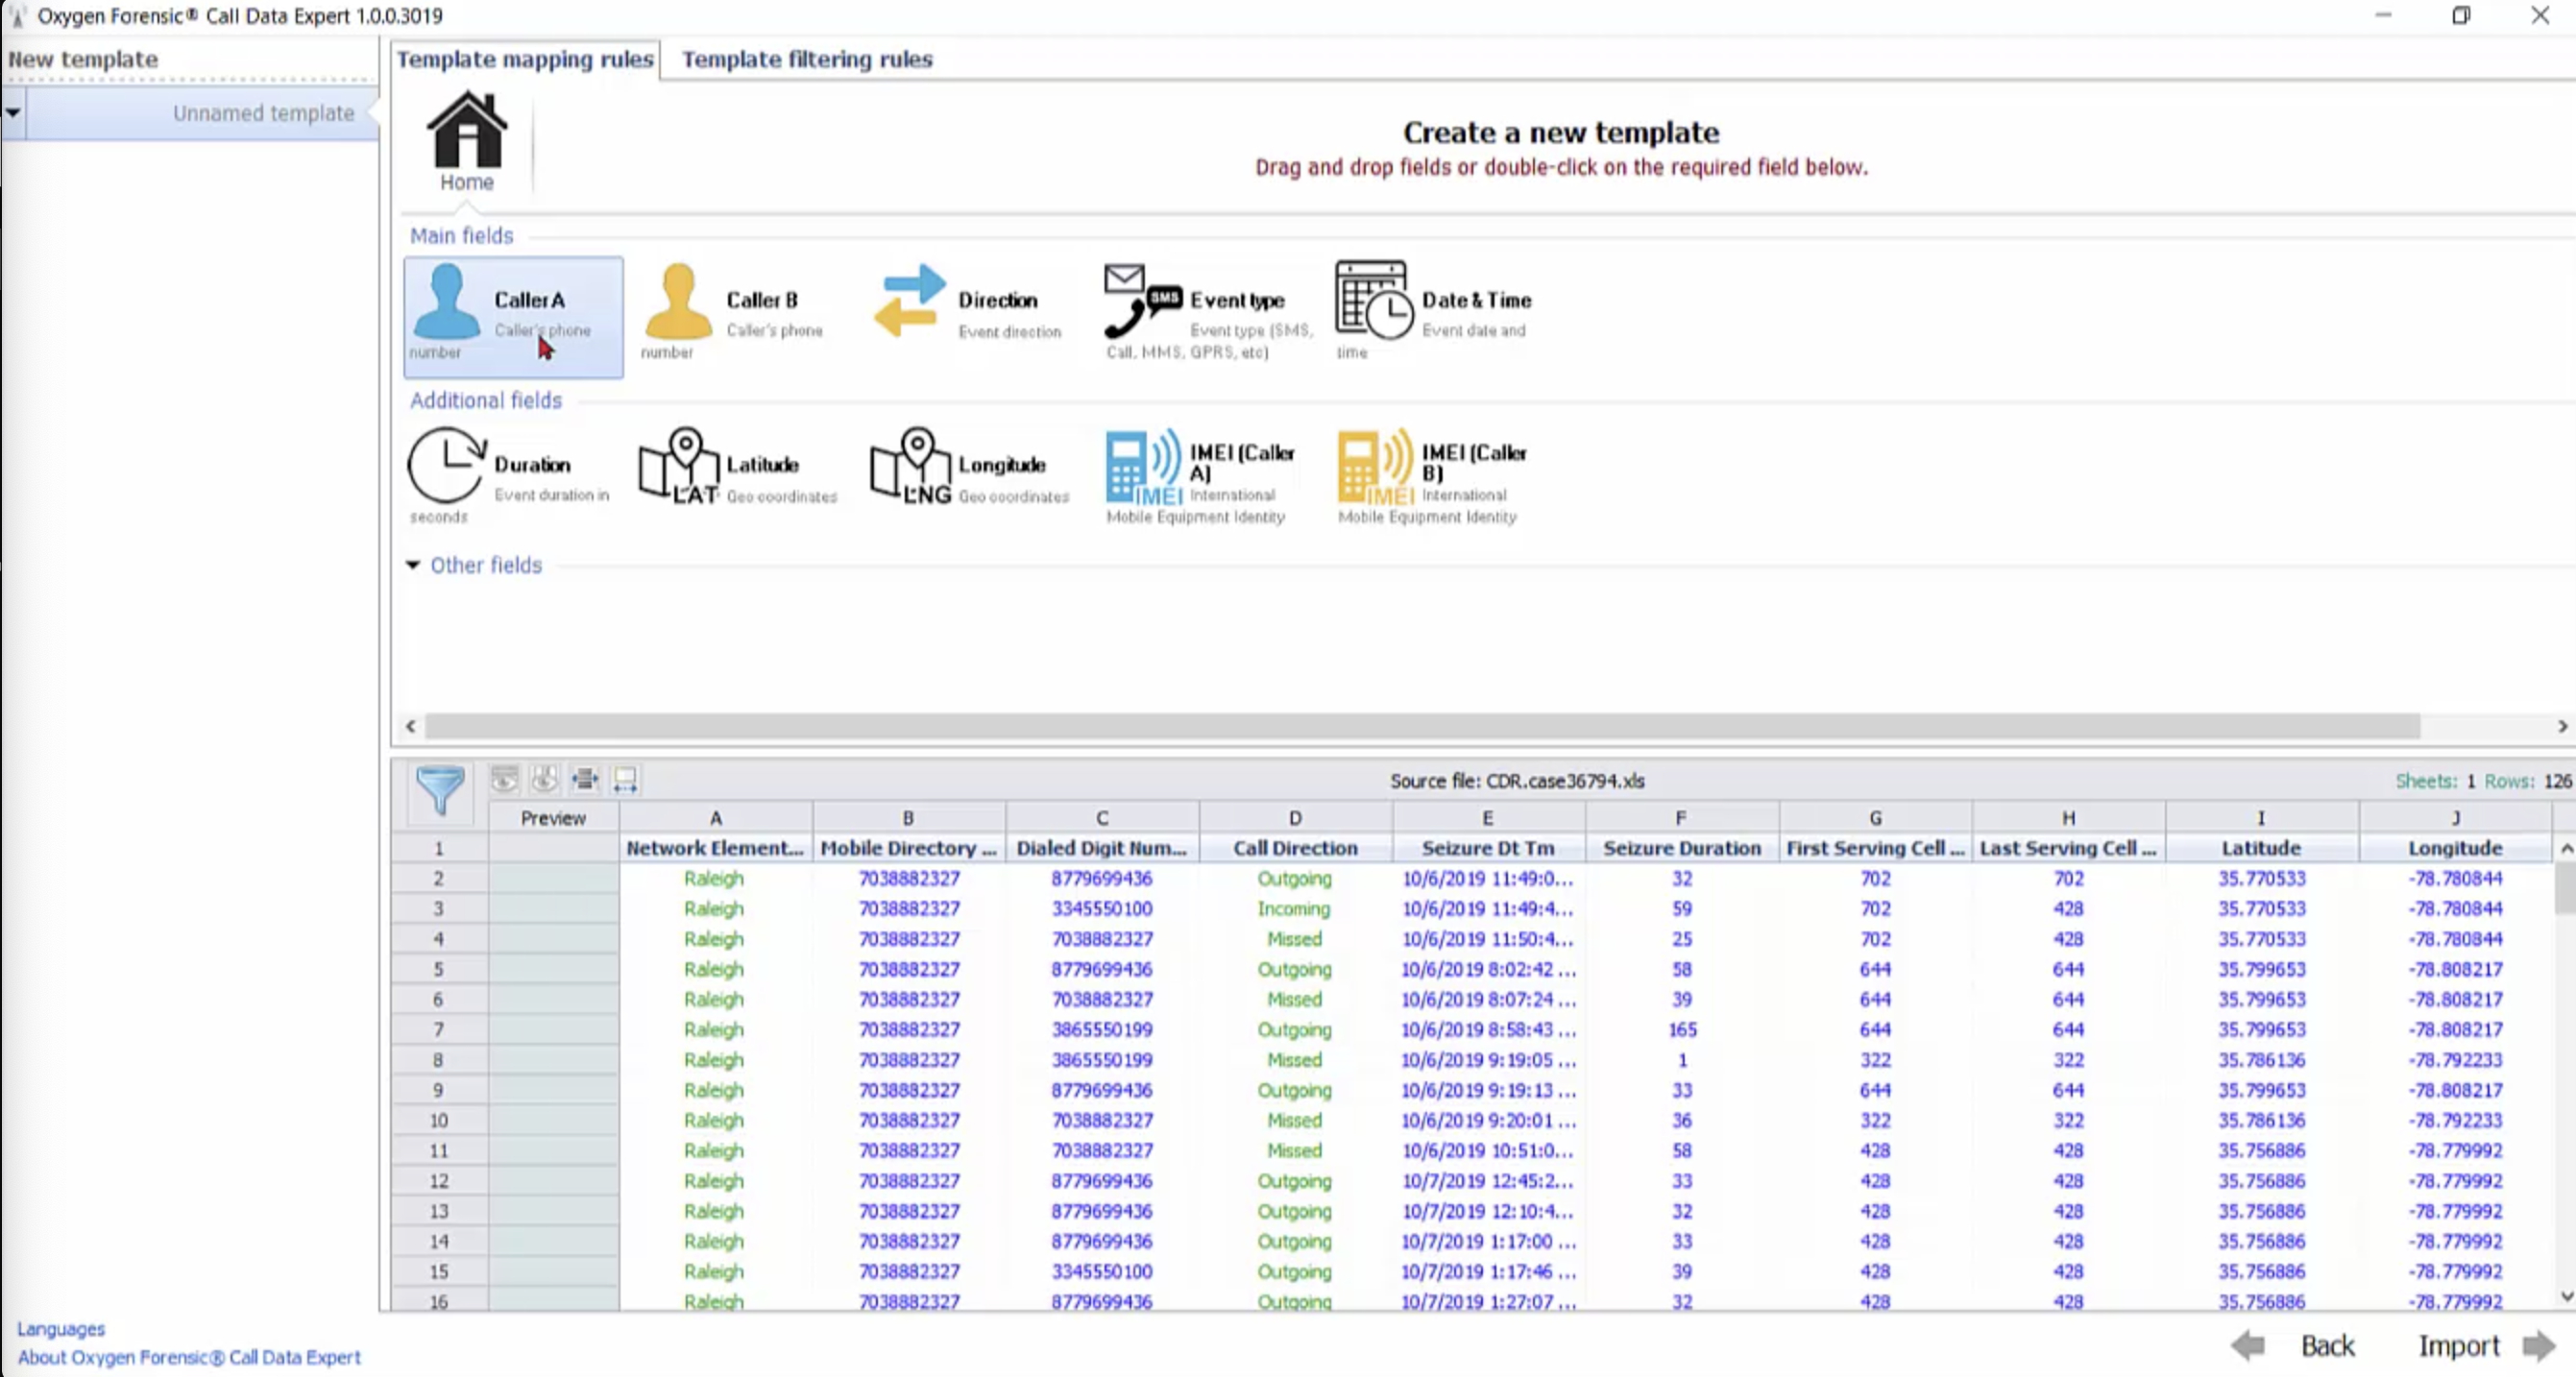Click the app logo in title bar
The image size is (2576, 1377).
pyautogui.click(x=17, y=16)
